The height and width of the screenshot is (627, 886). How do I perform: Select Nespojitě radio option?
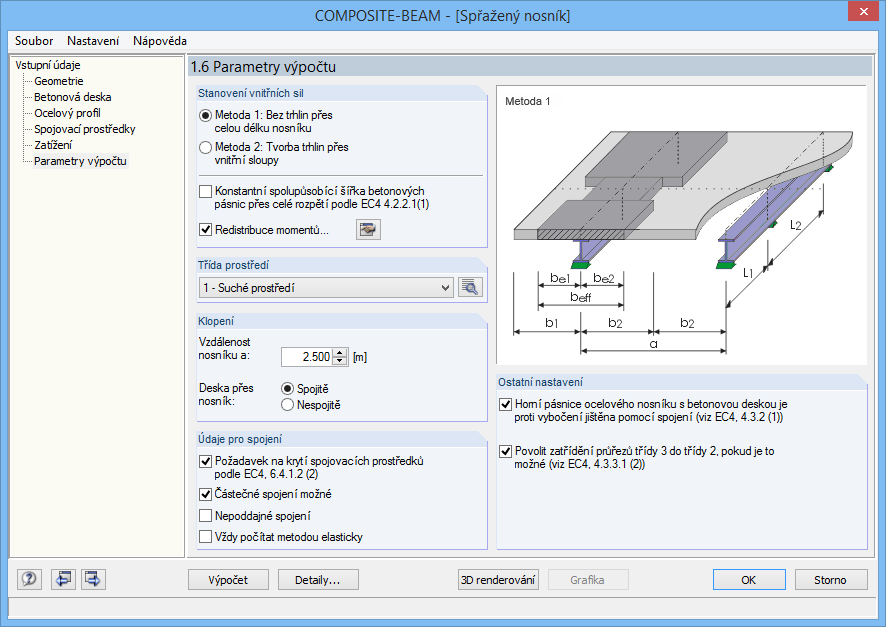click(x=287, y=405)
